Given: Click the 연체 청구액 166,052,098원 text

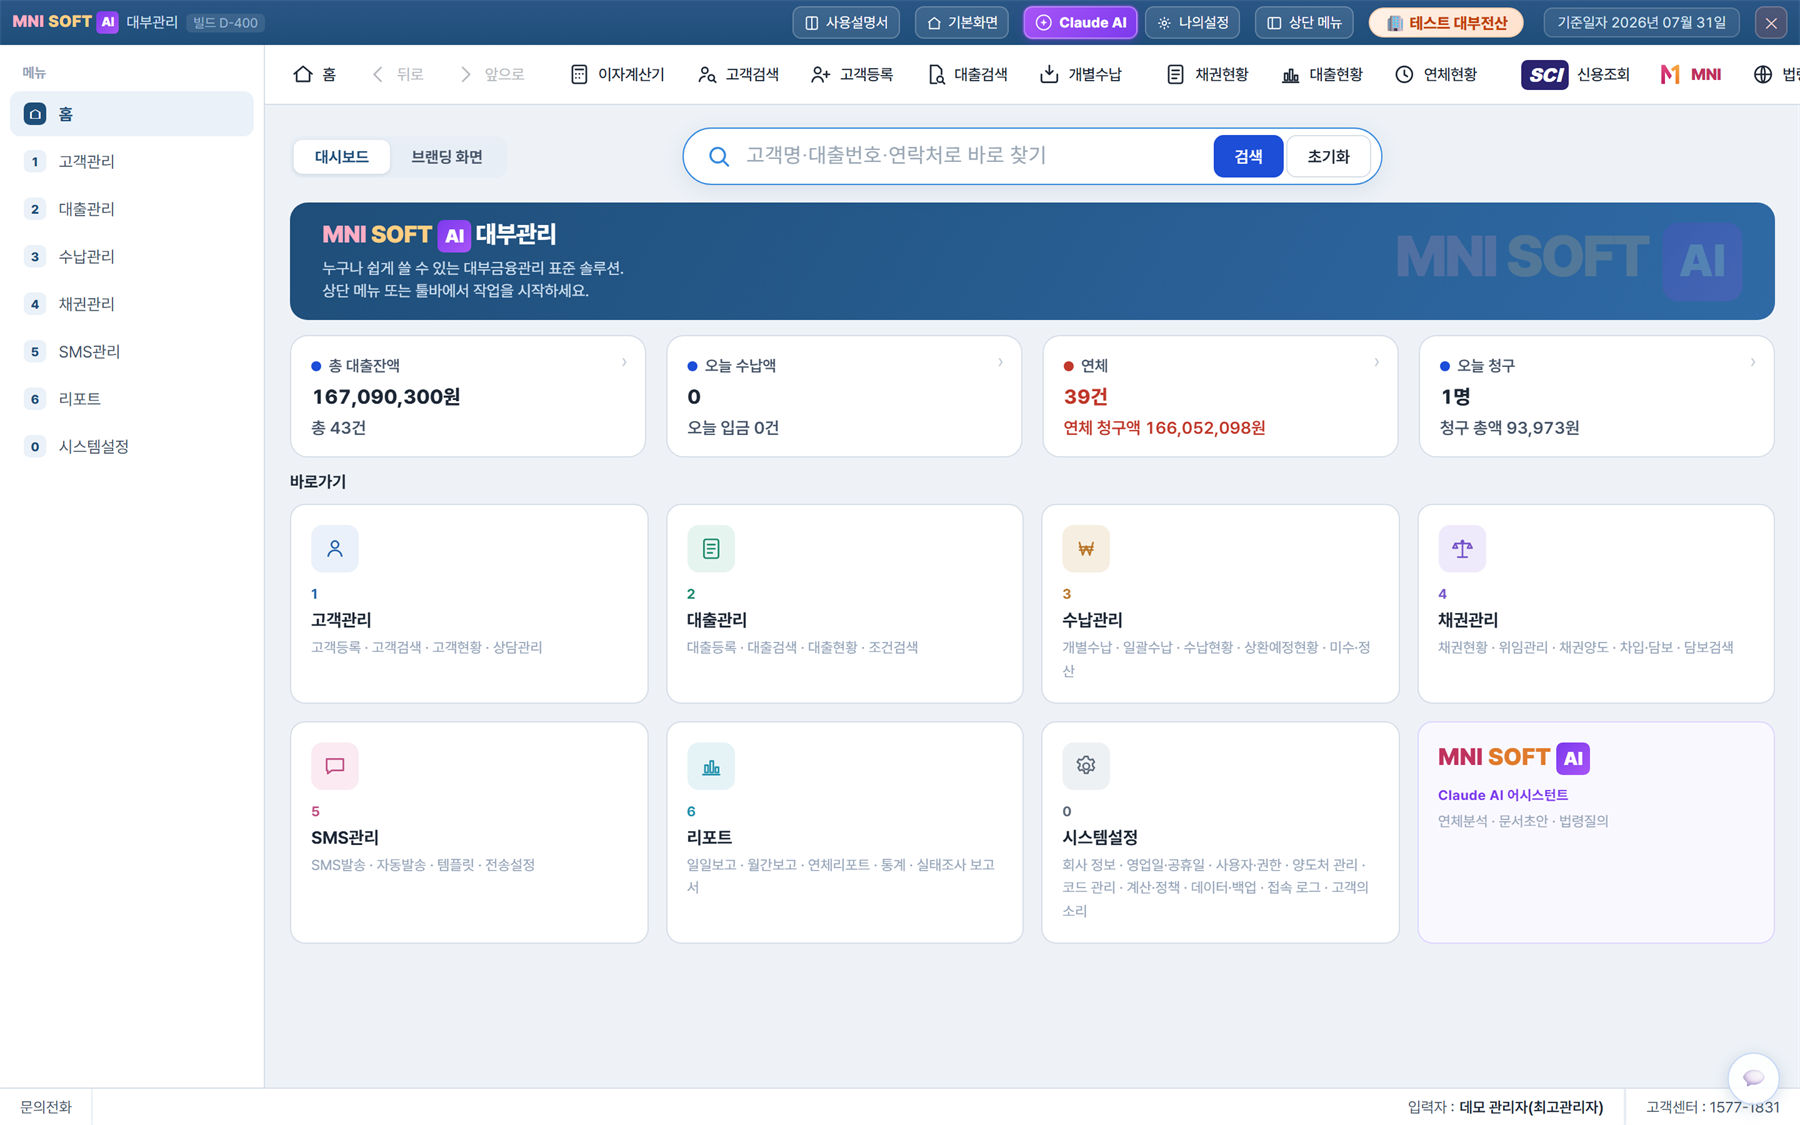Looking at the screenshot, I should point(1164,428).
